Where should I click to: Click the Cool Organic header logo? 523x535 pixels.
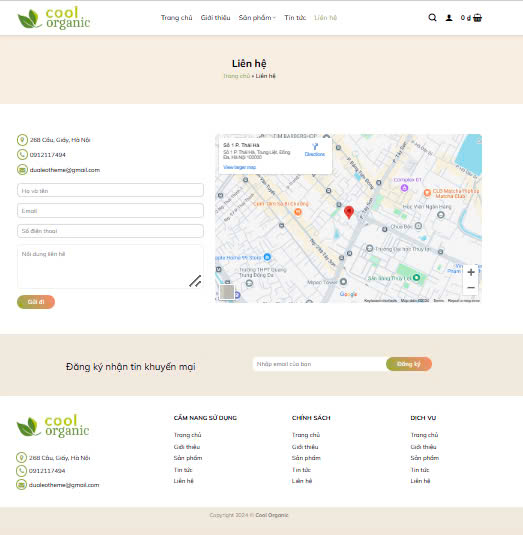point(54,18)
